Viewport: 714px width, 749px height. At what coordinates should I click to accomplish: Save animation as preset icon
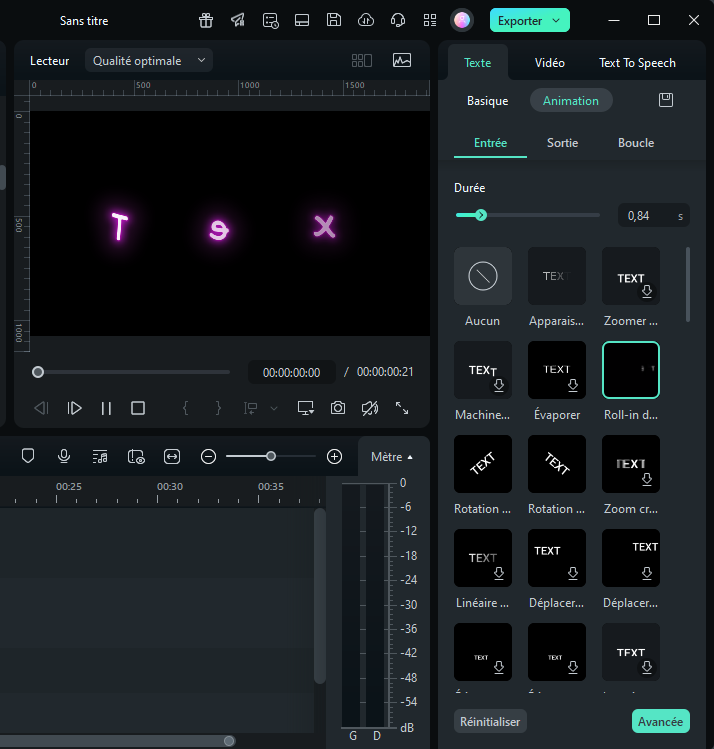tap(666, 100)
